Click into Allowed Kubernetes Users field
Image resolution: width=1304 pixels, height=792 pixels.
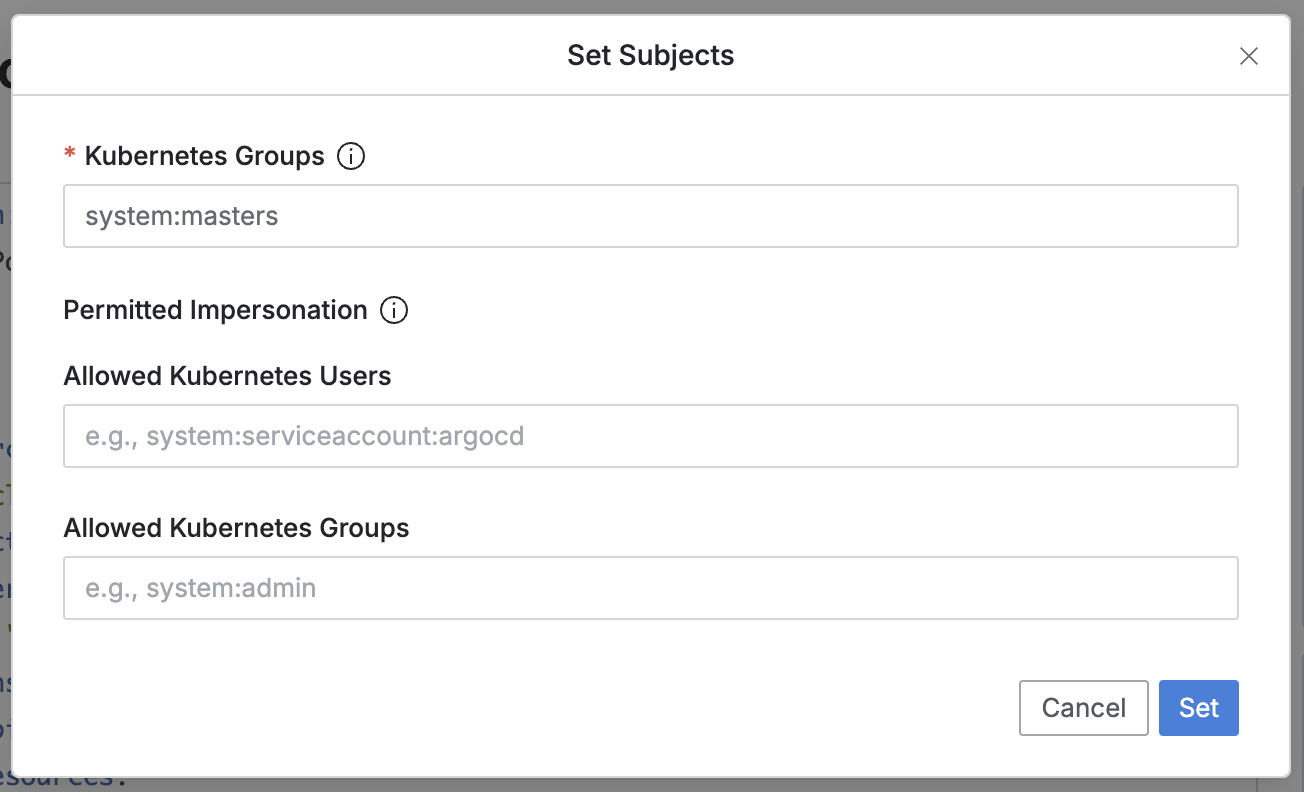pyautogui.click(x=650, y=436)
